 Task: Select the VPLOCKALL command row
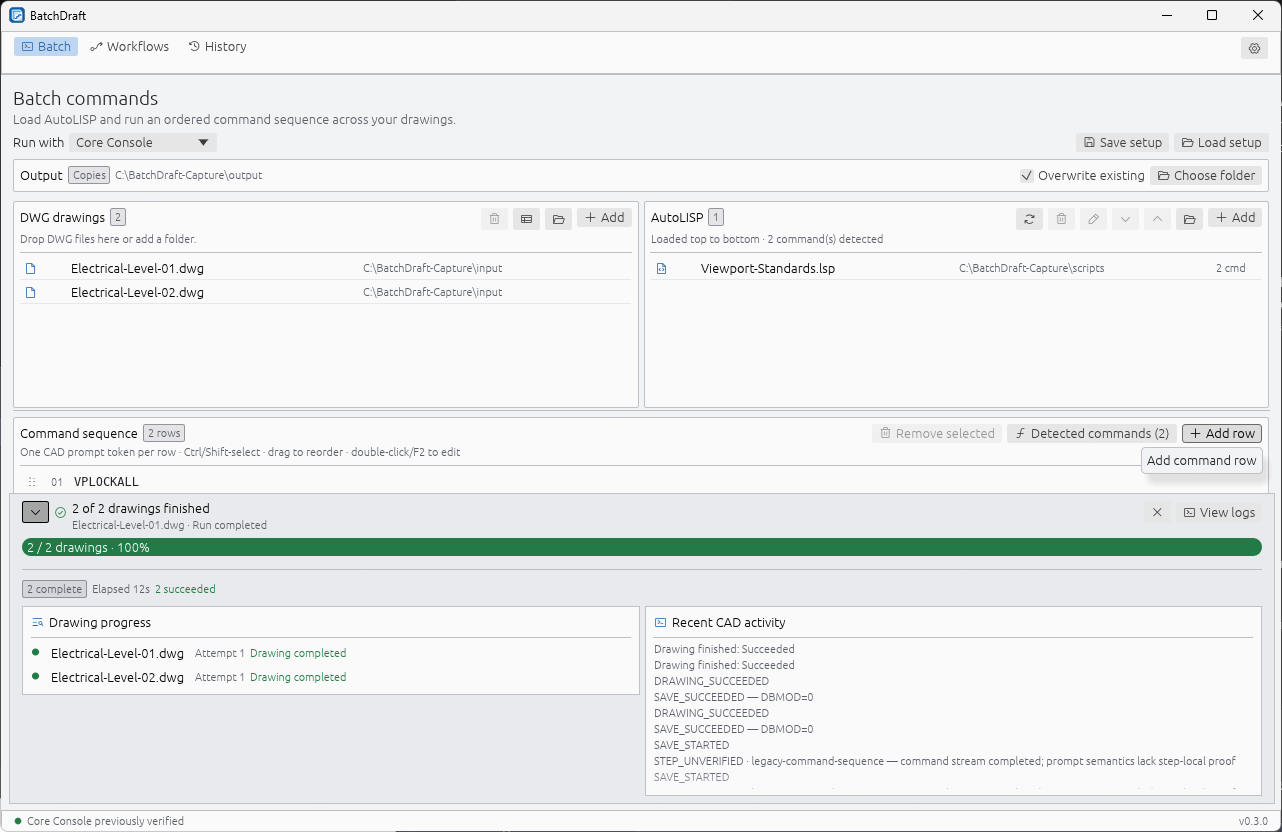click(640, 482)
